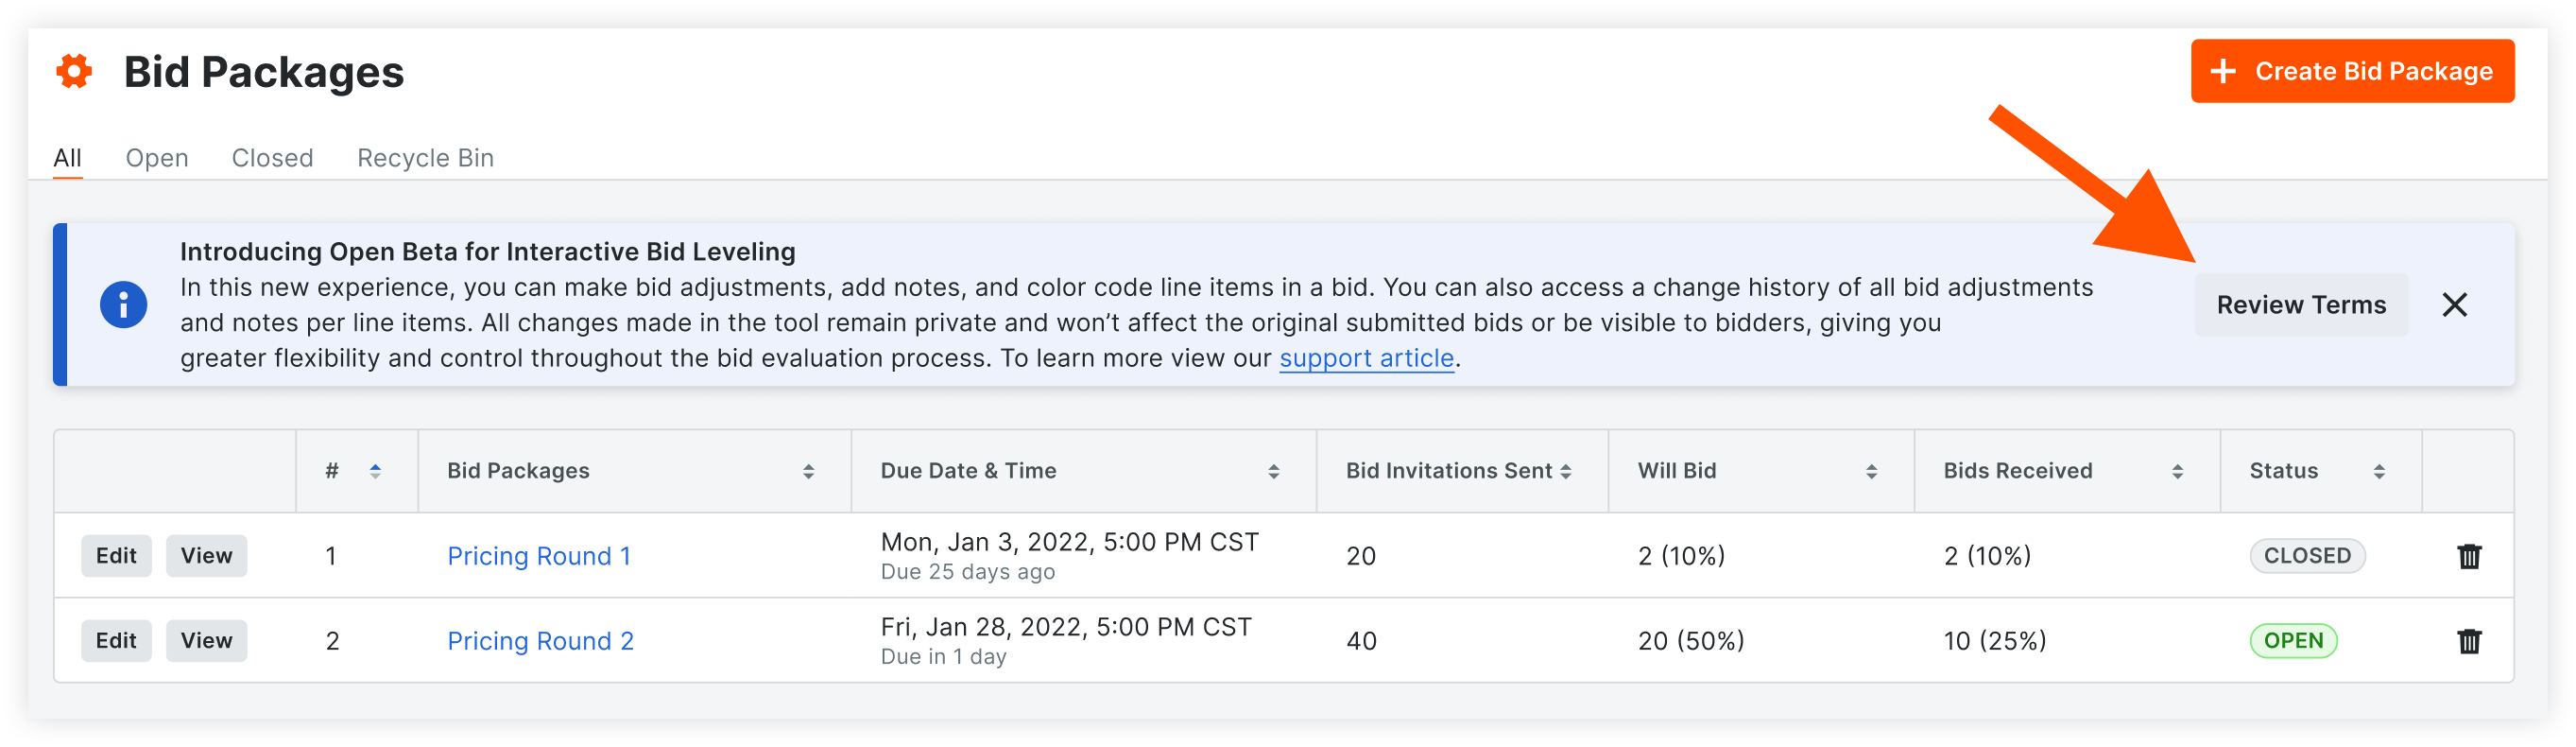Switch to the Open tab
Image resolution: width=2576 pixels, height=747 pixels.
tap(157, 158)
